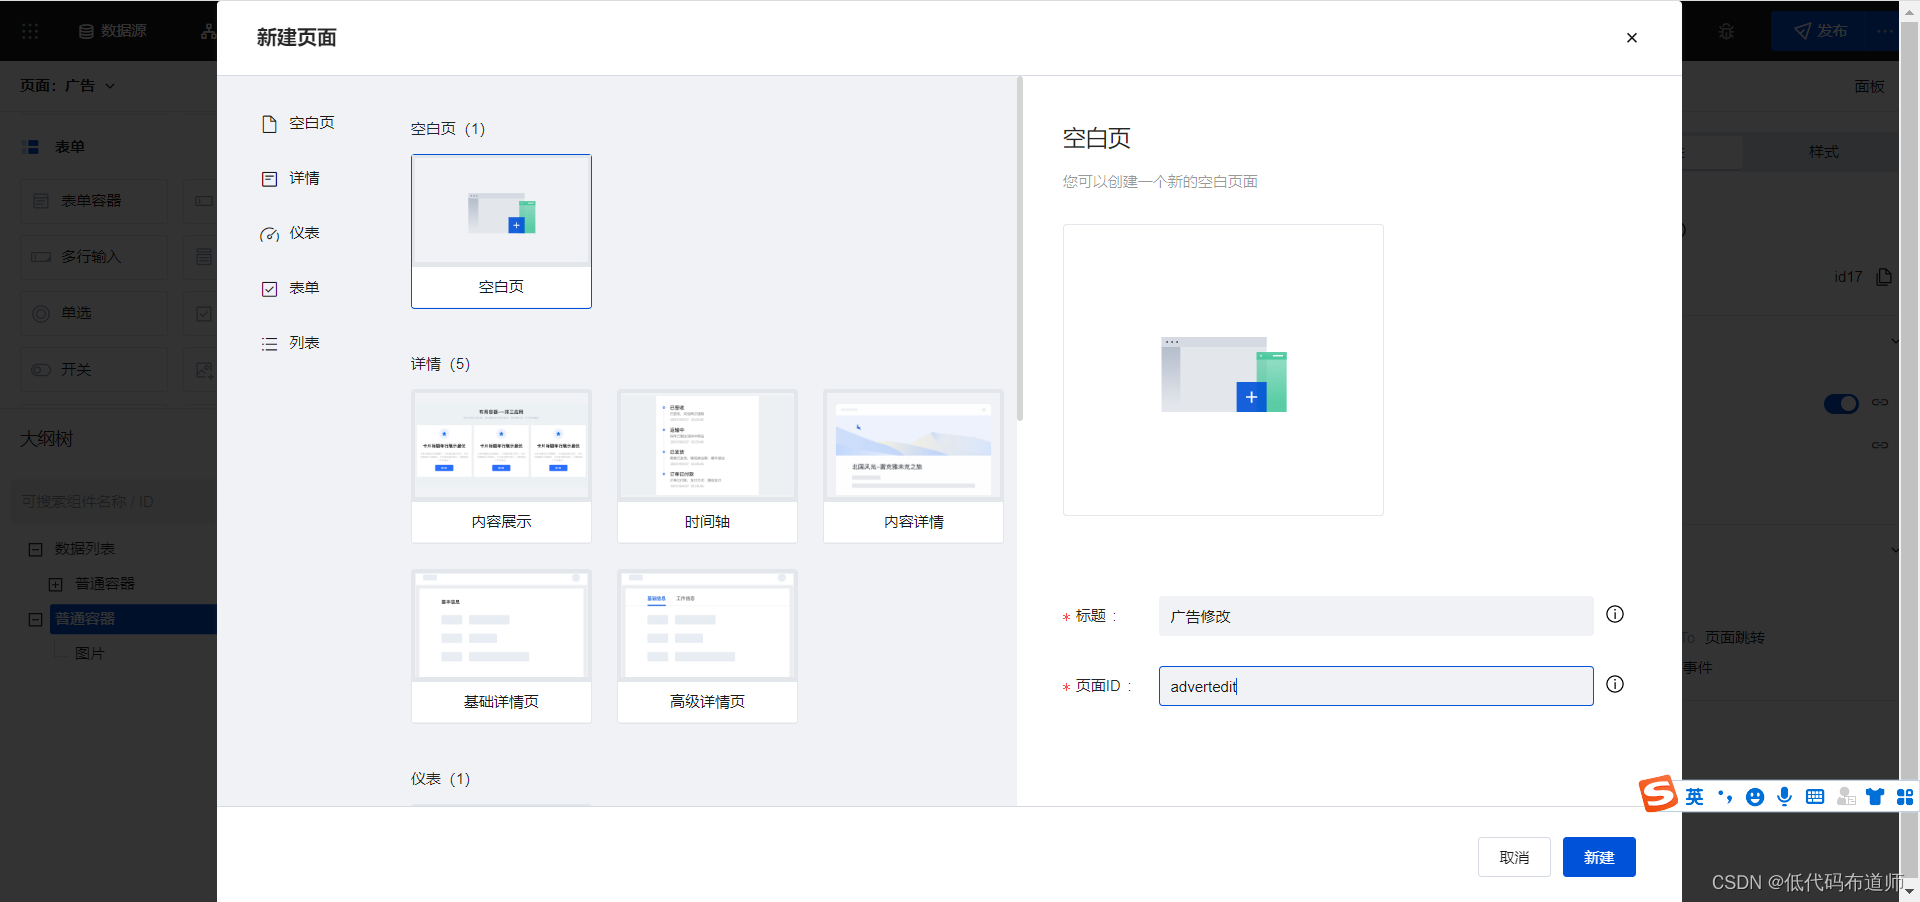Click 单选 component in background panel
The width and height of the screenshot is (1920, 902).
pyautogui.click(x=94, y=313)
